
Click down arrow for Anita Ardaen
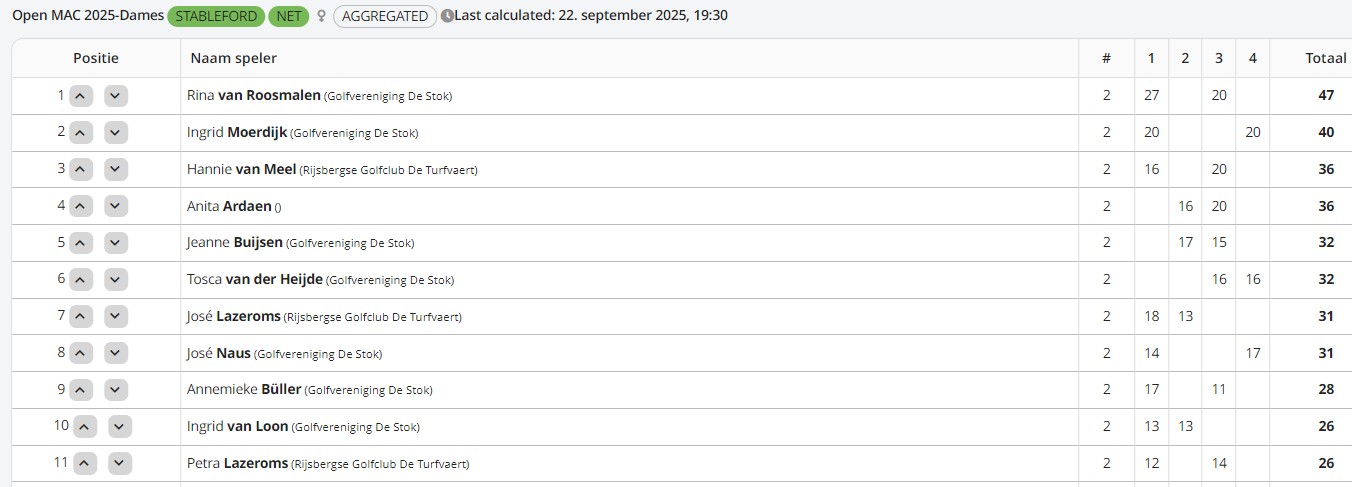coord(116,207)
